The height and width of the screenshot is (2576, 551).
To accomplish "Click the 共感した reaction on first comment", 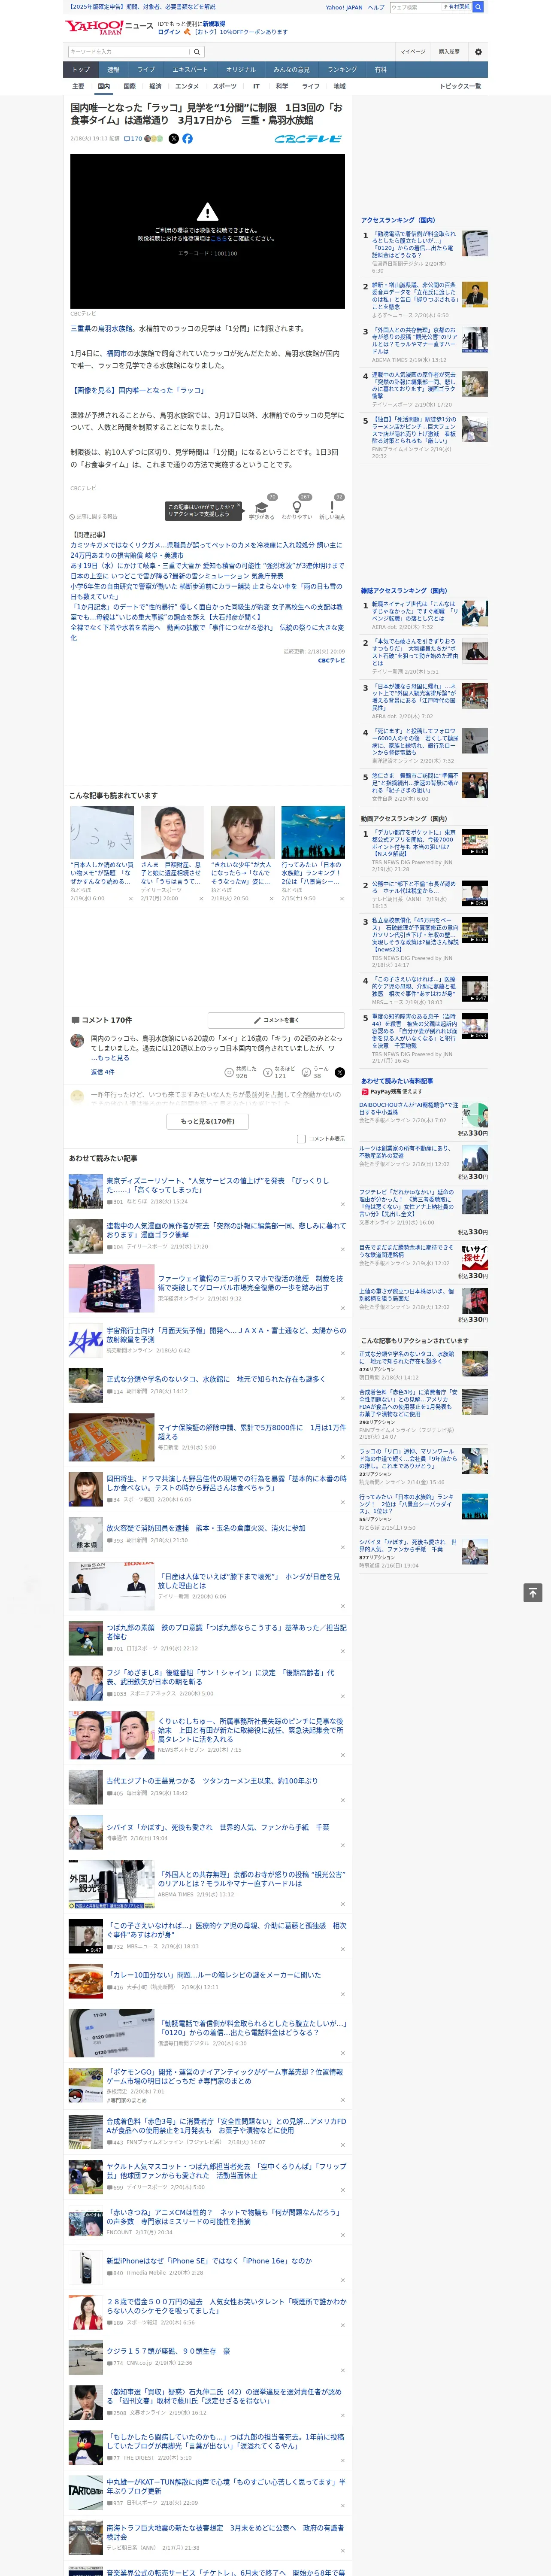I will click(x=241, y=1072).
